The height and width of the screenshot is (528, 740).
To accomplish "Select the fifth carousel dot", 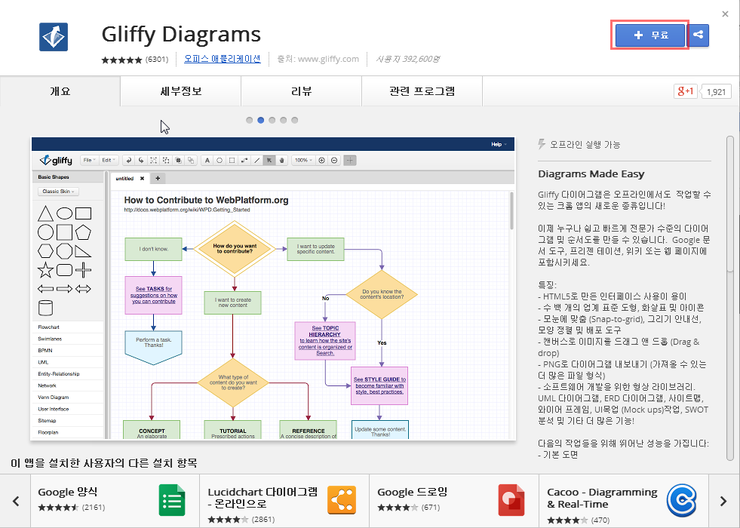I will click(x=294, y=120).
